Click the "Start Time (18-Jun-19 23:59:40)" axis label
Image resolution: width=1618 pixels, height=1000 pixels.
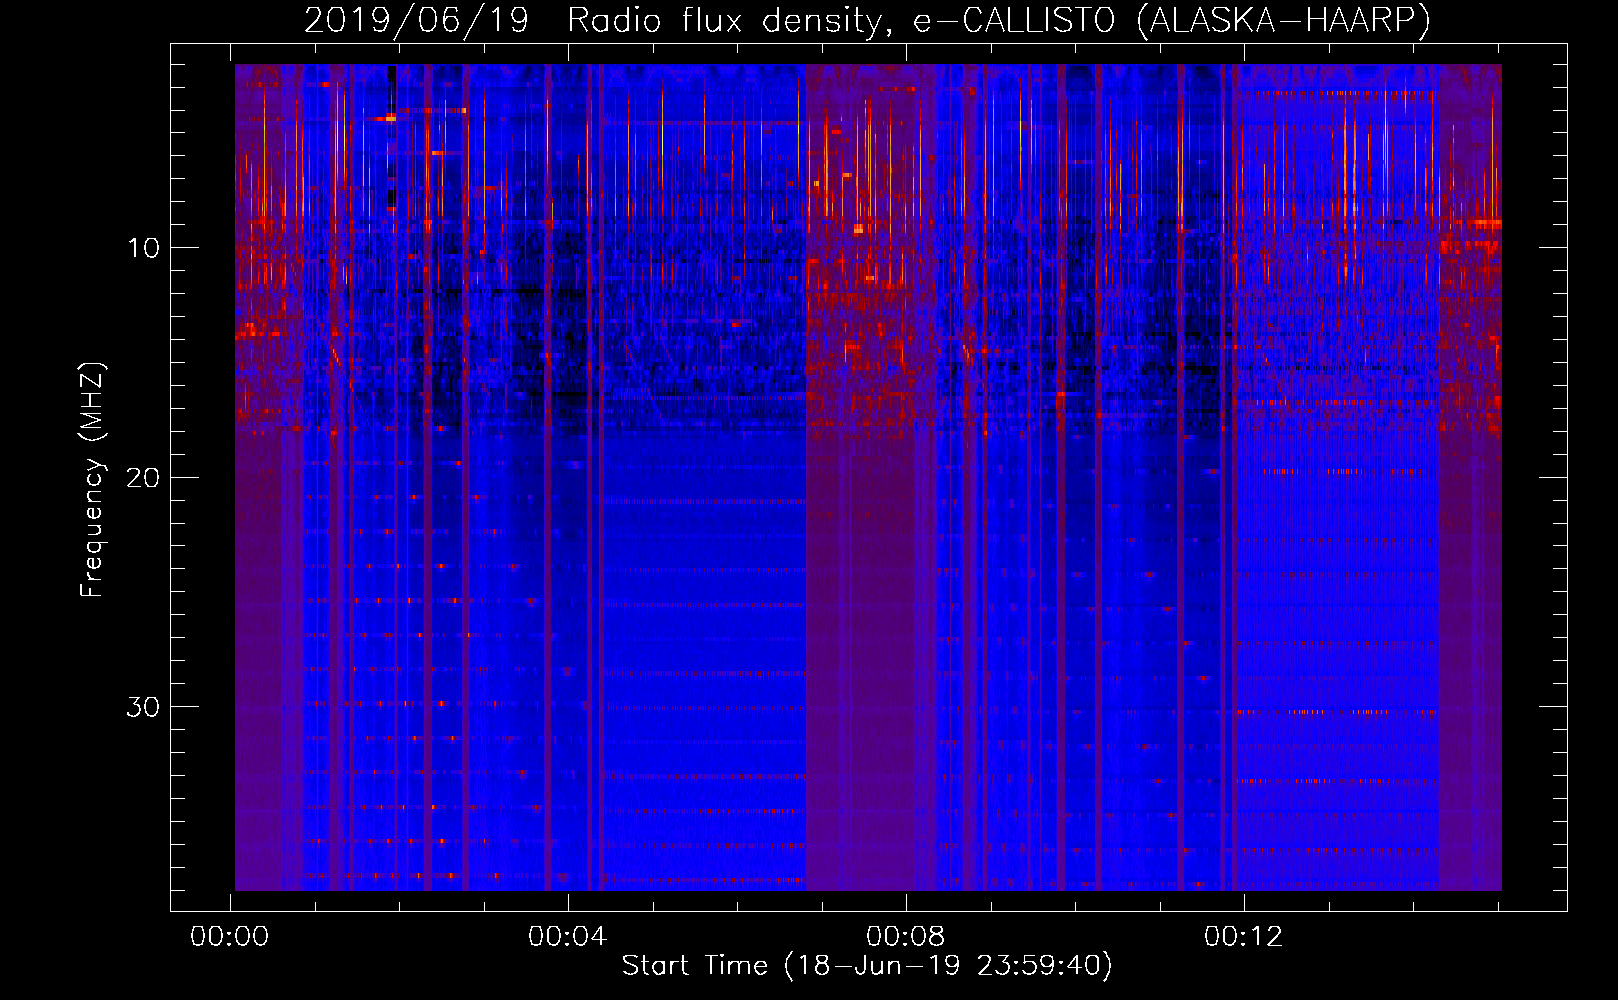click(867, 966)
